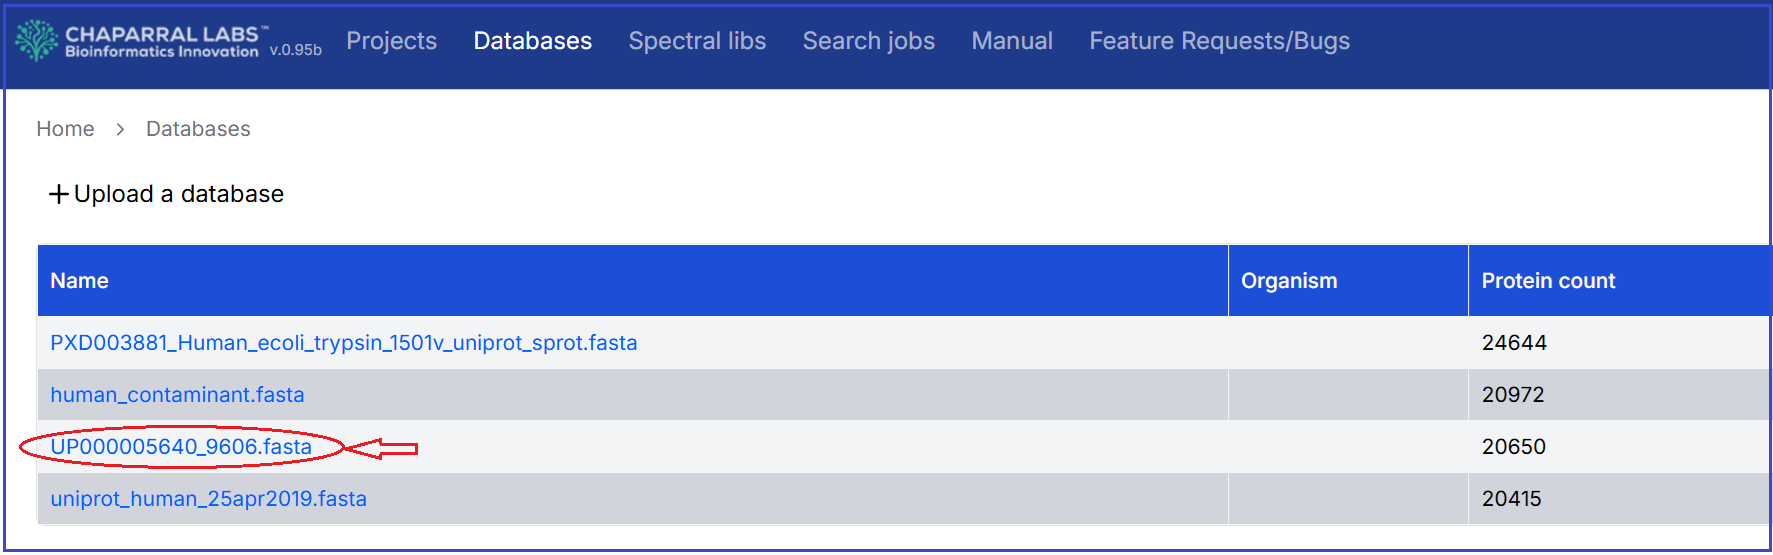Click the plus icon to upload a database
Image resolution: width=1773 pixels, height=555 pixels.
pyautogui.click(x=59, y=194)
